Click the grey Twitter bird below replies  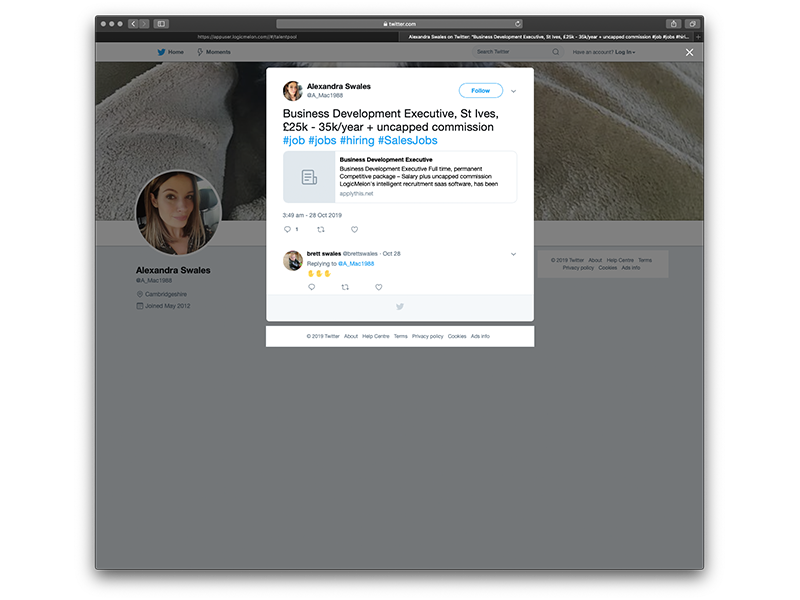point(400,307)
